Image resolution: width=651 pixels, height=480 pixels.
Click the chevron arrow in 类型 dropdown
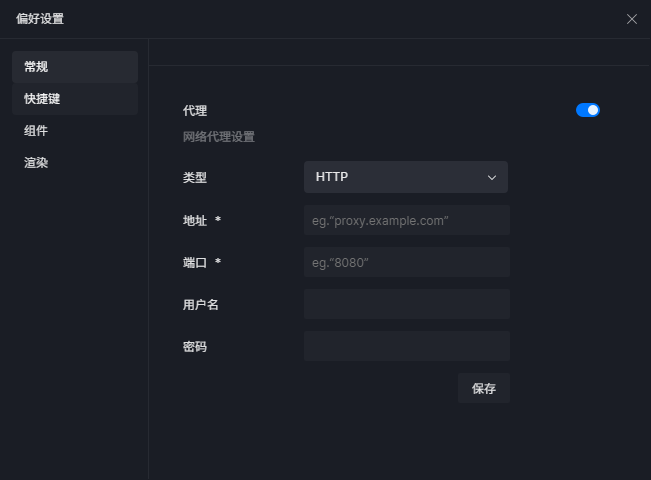[x=492, y=178]
